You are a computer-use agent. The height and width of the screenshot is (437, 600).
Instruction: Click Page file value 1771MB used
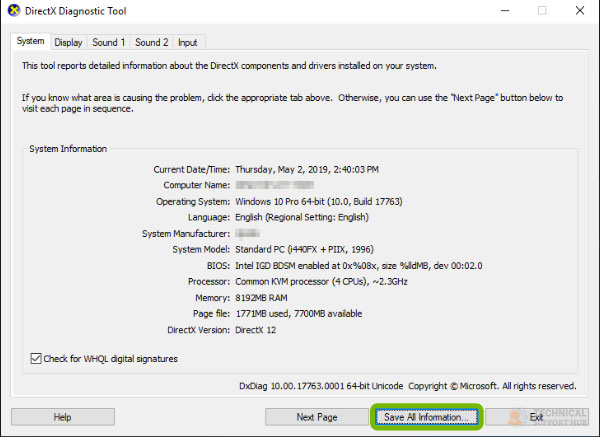pyautogui.click(x=298, y=314)
